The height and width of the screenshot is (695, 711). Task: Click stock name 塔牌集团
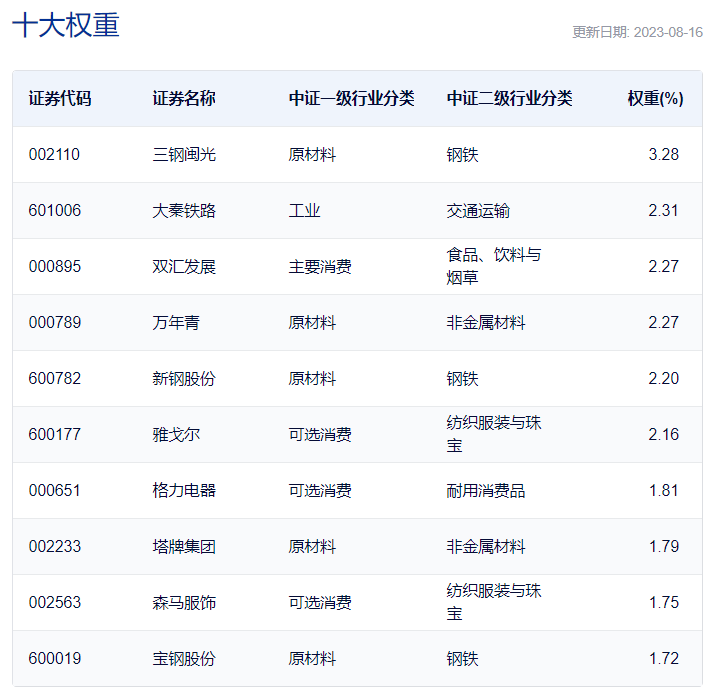pyautogui.click(x=184, y=546)
